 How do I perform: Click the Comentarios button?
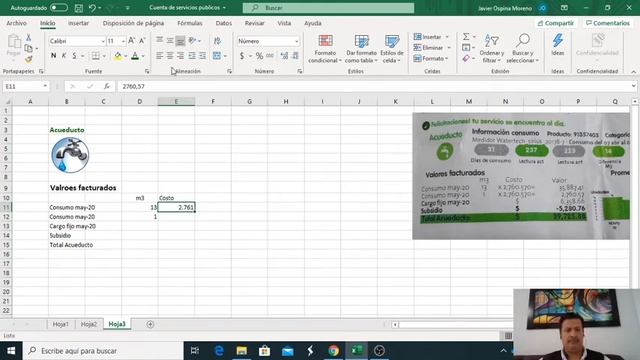tap(608, 23)
